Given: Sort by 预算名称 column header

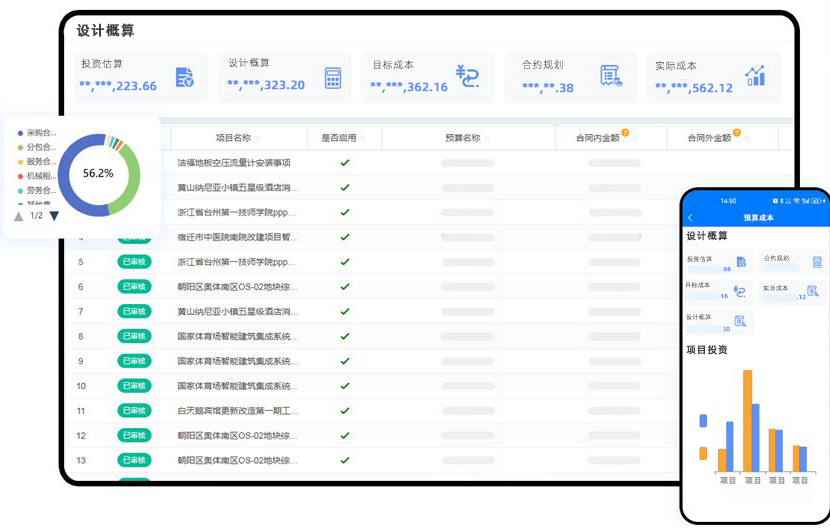Looking at the screenshot, I should coord(462,138).
